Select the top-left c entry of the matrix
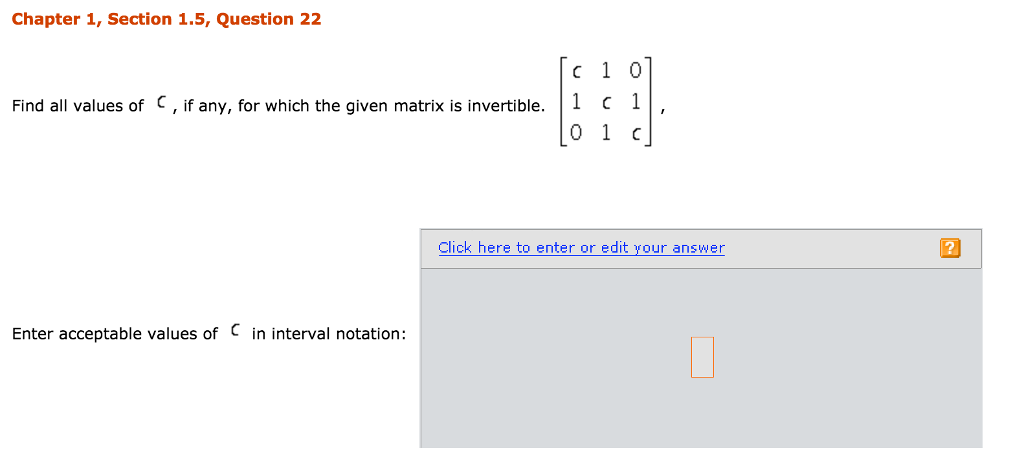Screen dimensions: 1024x465 [x=577, y=71]
